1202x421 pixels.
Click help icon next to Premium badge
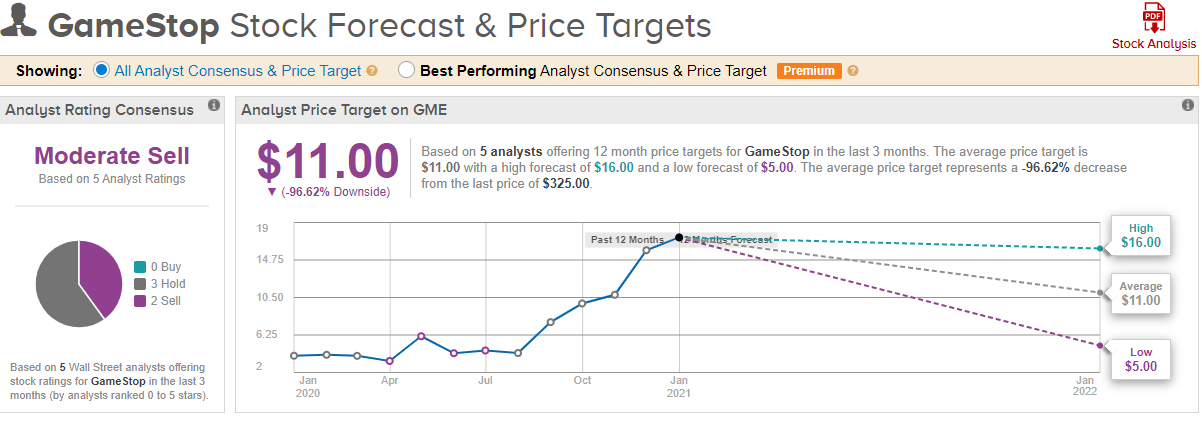[853, 71]
